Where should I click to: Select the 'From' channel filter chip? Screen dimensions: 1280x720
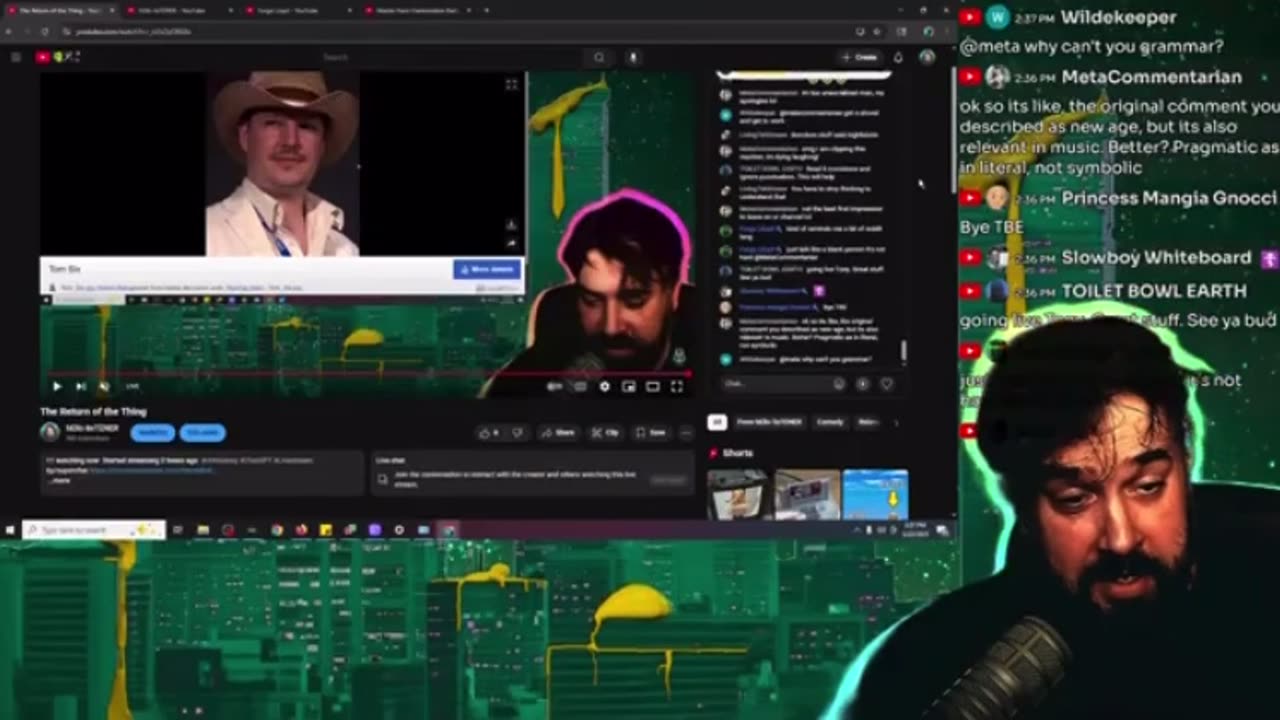pos(769,422)
